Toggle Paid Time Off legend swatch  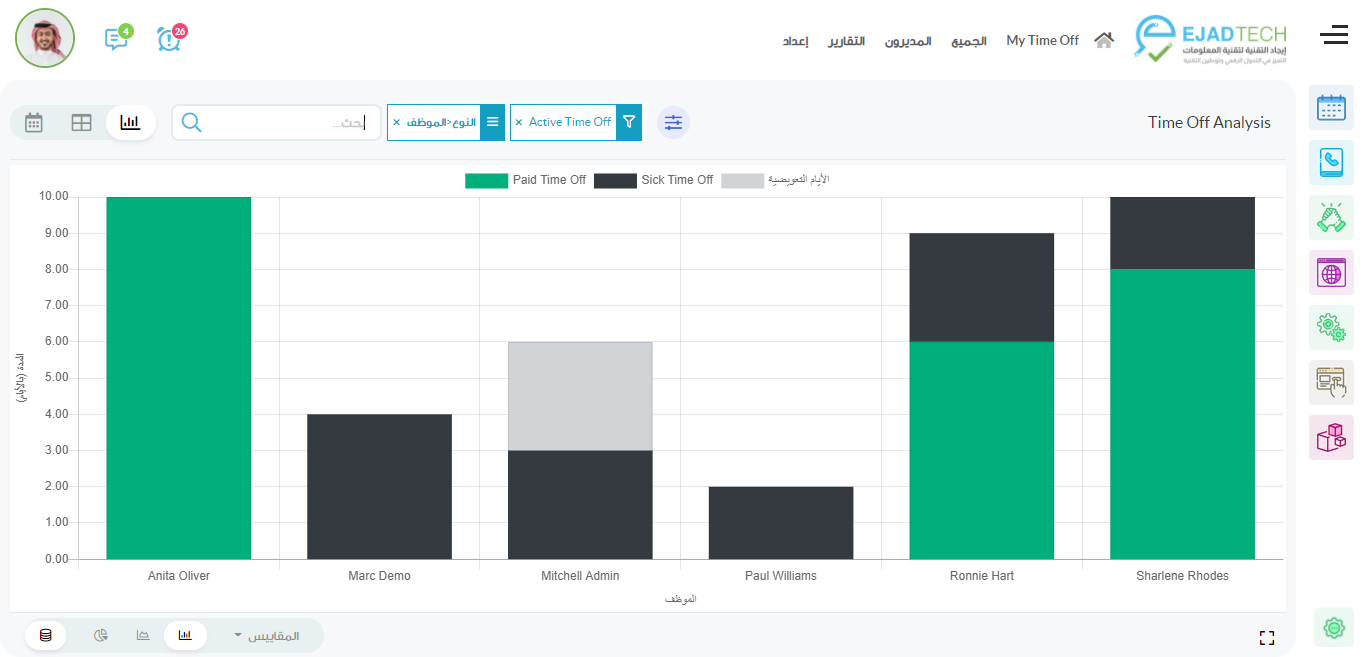[x=486, y=180]
